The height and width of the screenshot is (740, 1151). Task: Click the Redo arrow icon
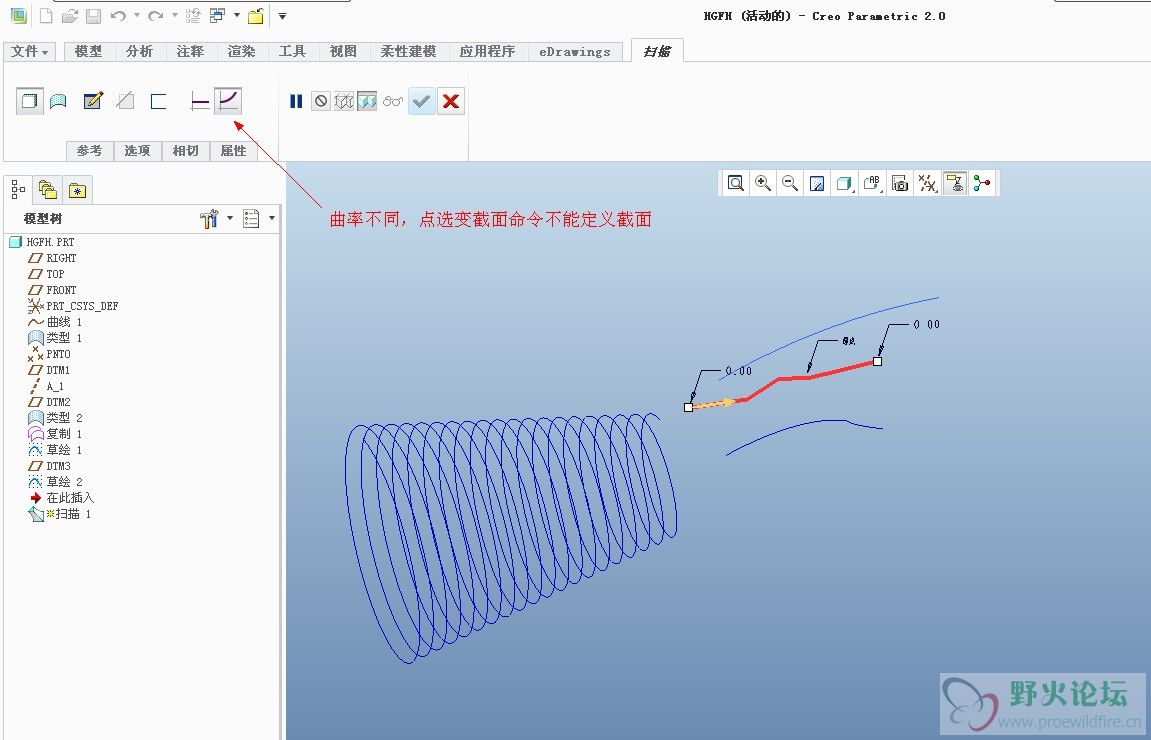click(x=155, y=15)
